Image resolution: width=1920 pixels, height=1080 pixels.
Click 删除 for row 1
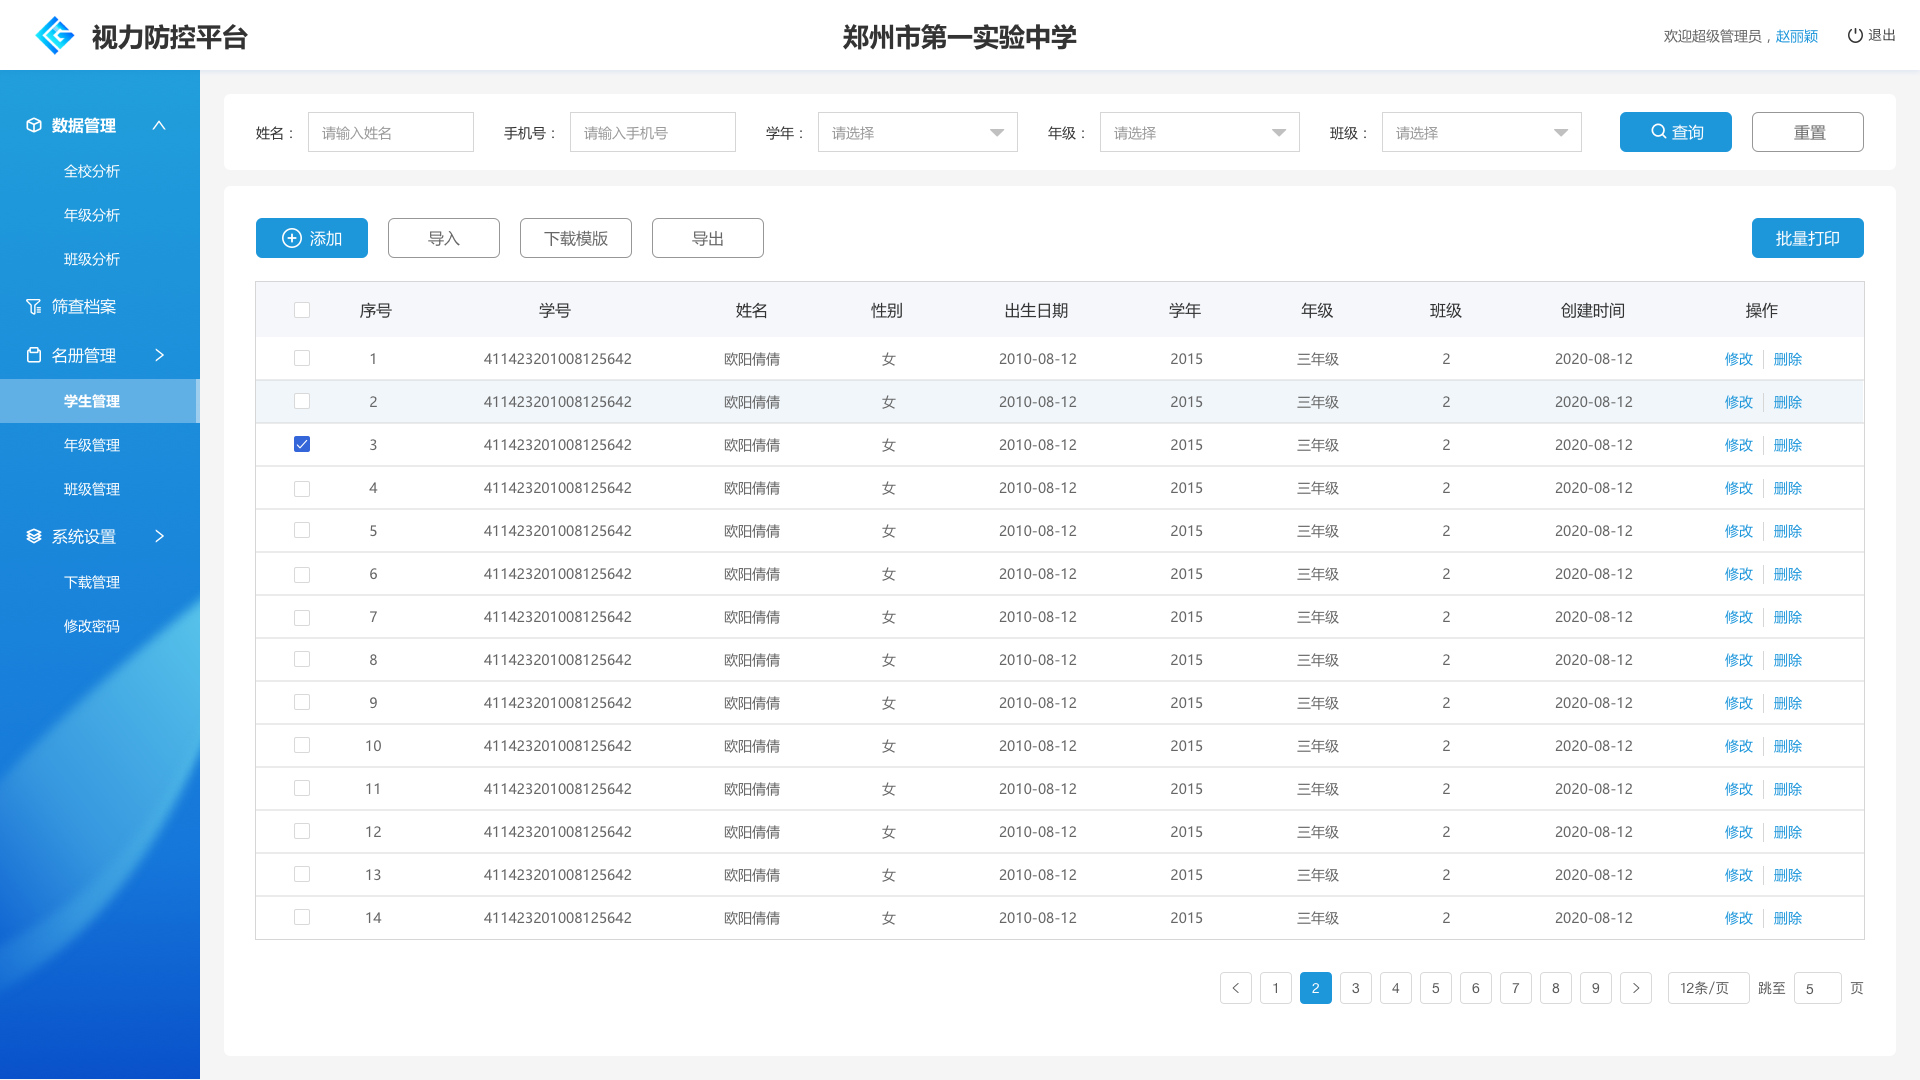[x=1788, y=359]
